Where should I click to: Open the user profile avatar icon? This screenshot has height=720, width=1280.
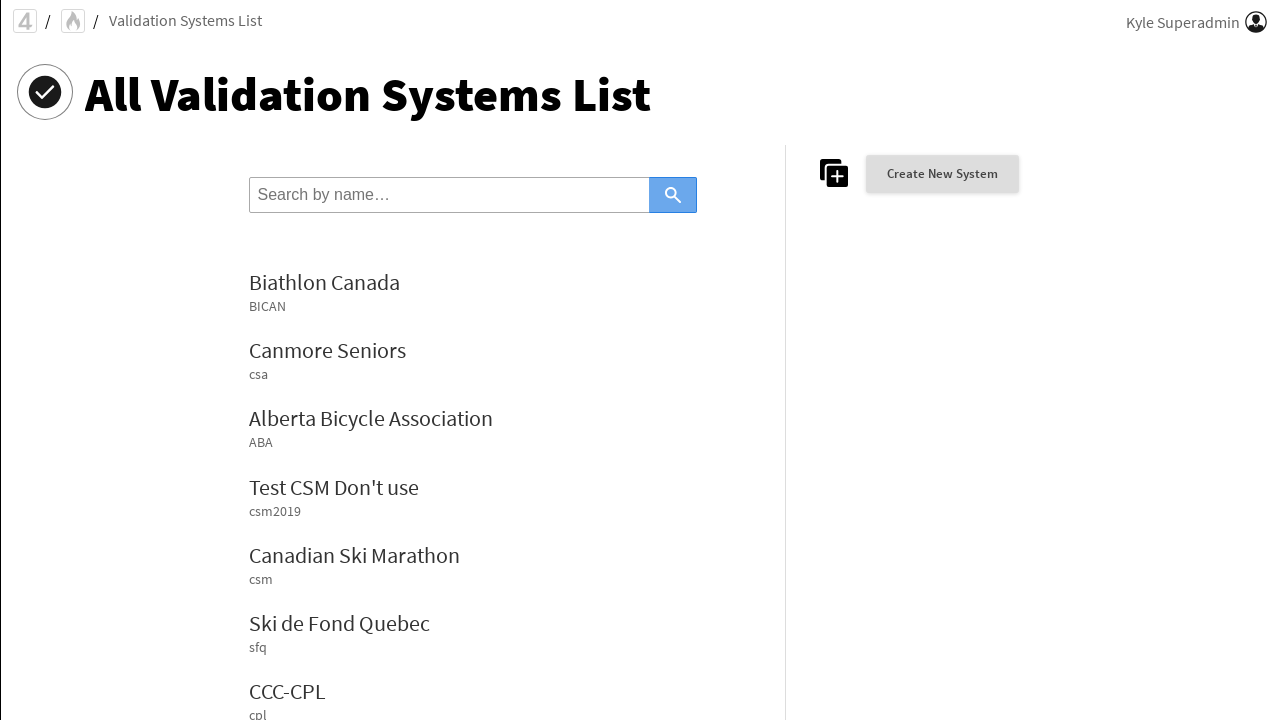[x=1256, y=22]
